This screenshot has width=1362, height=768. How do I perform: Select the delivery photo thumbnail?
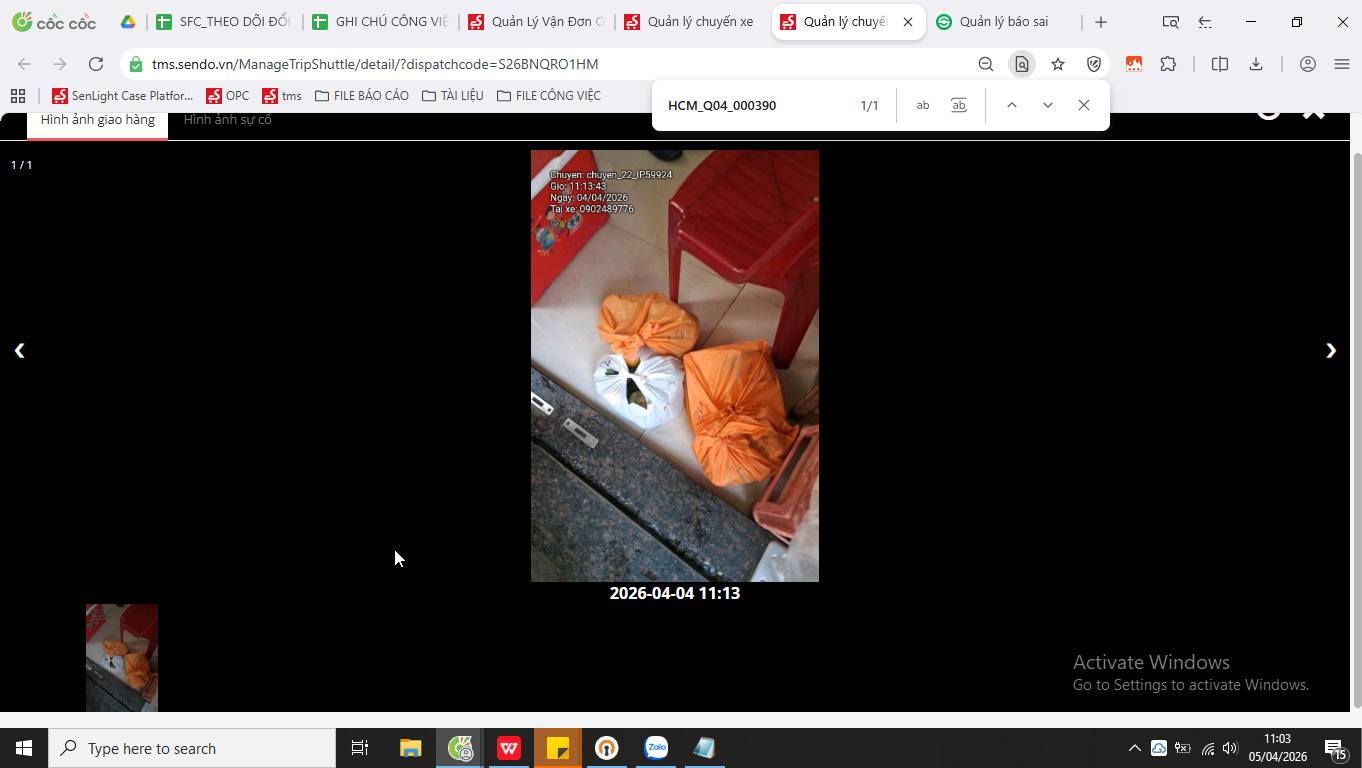(x=122, y=658)
